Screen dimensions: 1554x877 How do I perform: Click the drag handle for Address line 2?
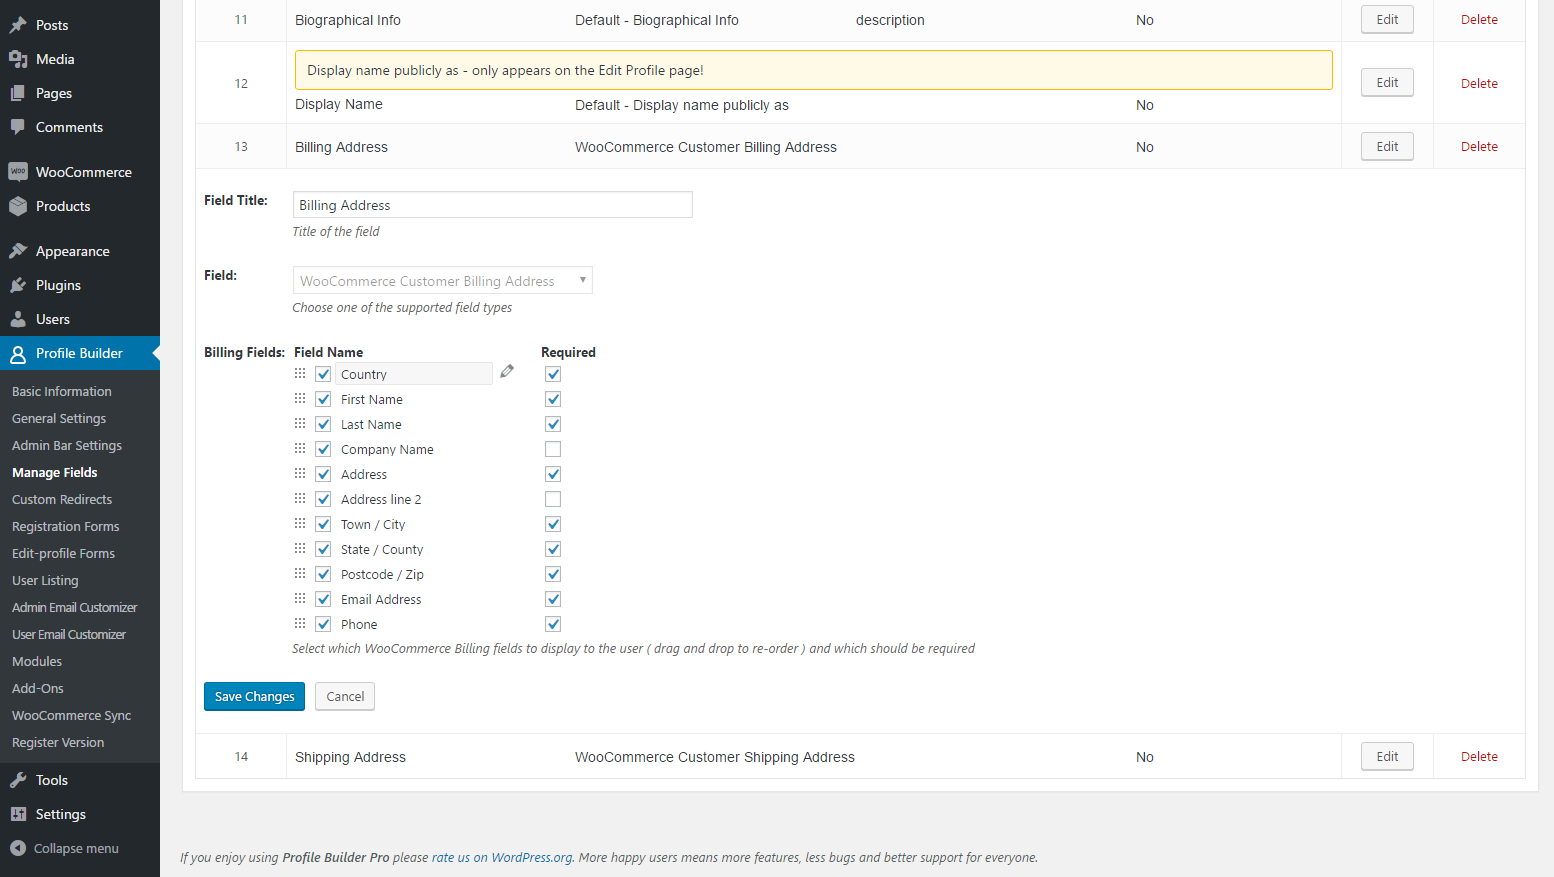[x=300, y=498]
